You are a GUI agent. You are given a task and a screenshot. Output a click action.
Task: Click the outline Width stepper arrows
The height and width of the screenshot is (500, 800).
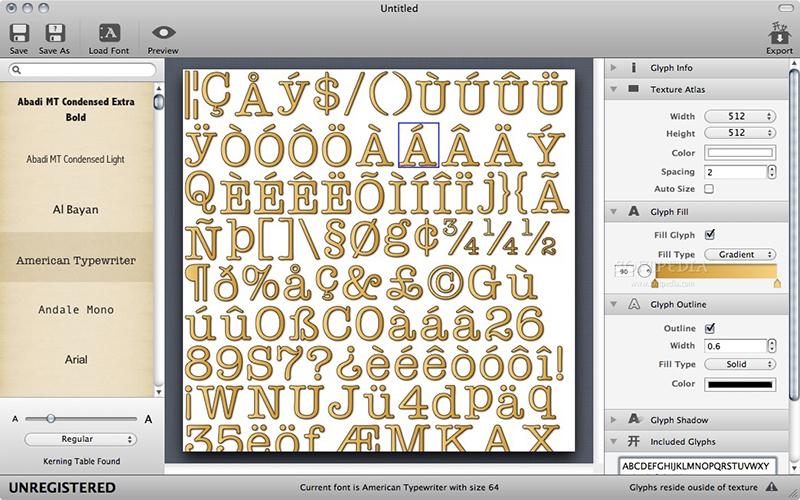[771, 346]
